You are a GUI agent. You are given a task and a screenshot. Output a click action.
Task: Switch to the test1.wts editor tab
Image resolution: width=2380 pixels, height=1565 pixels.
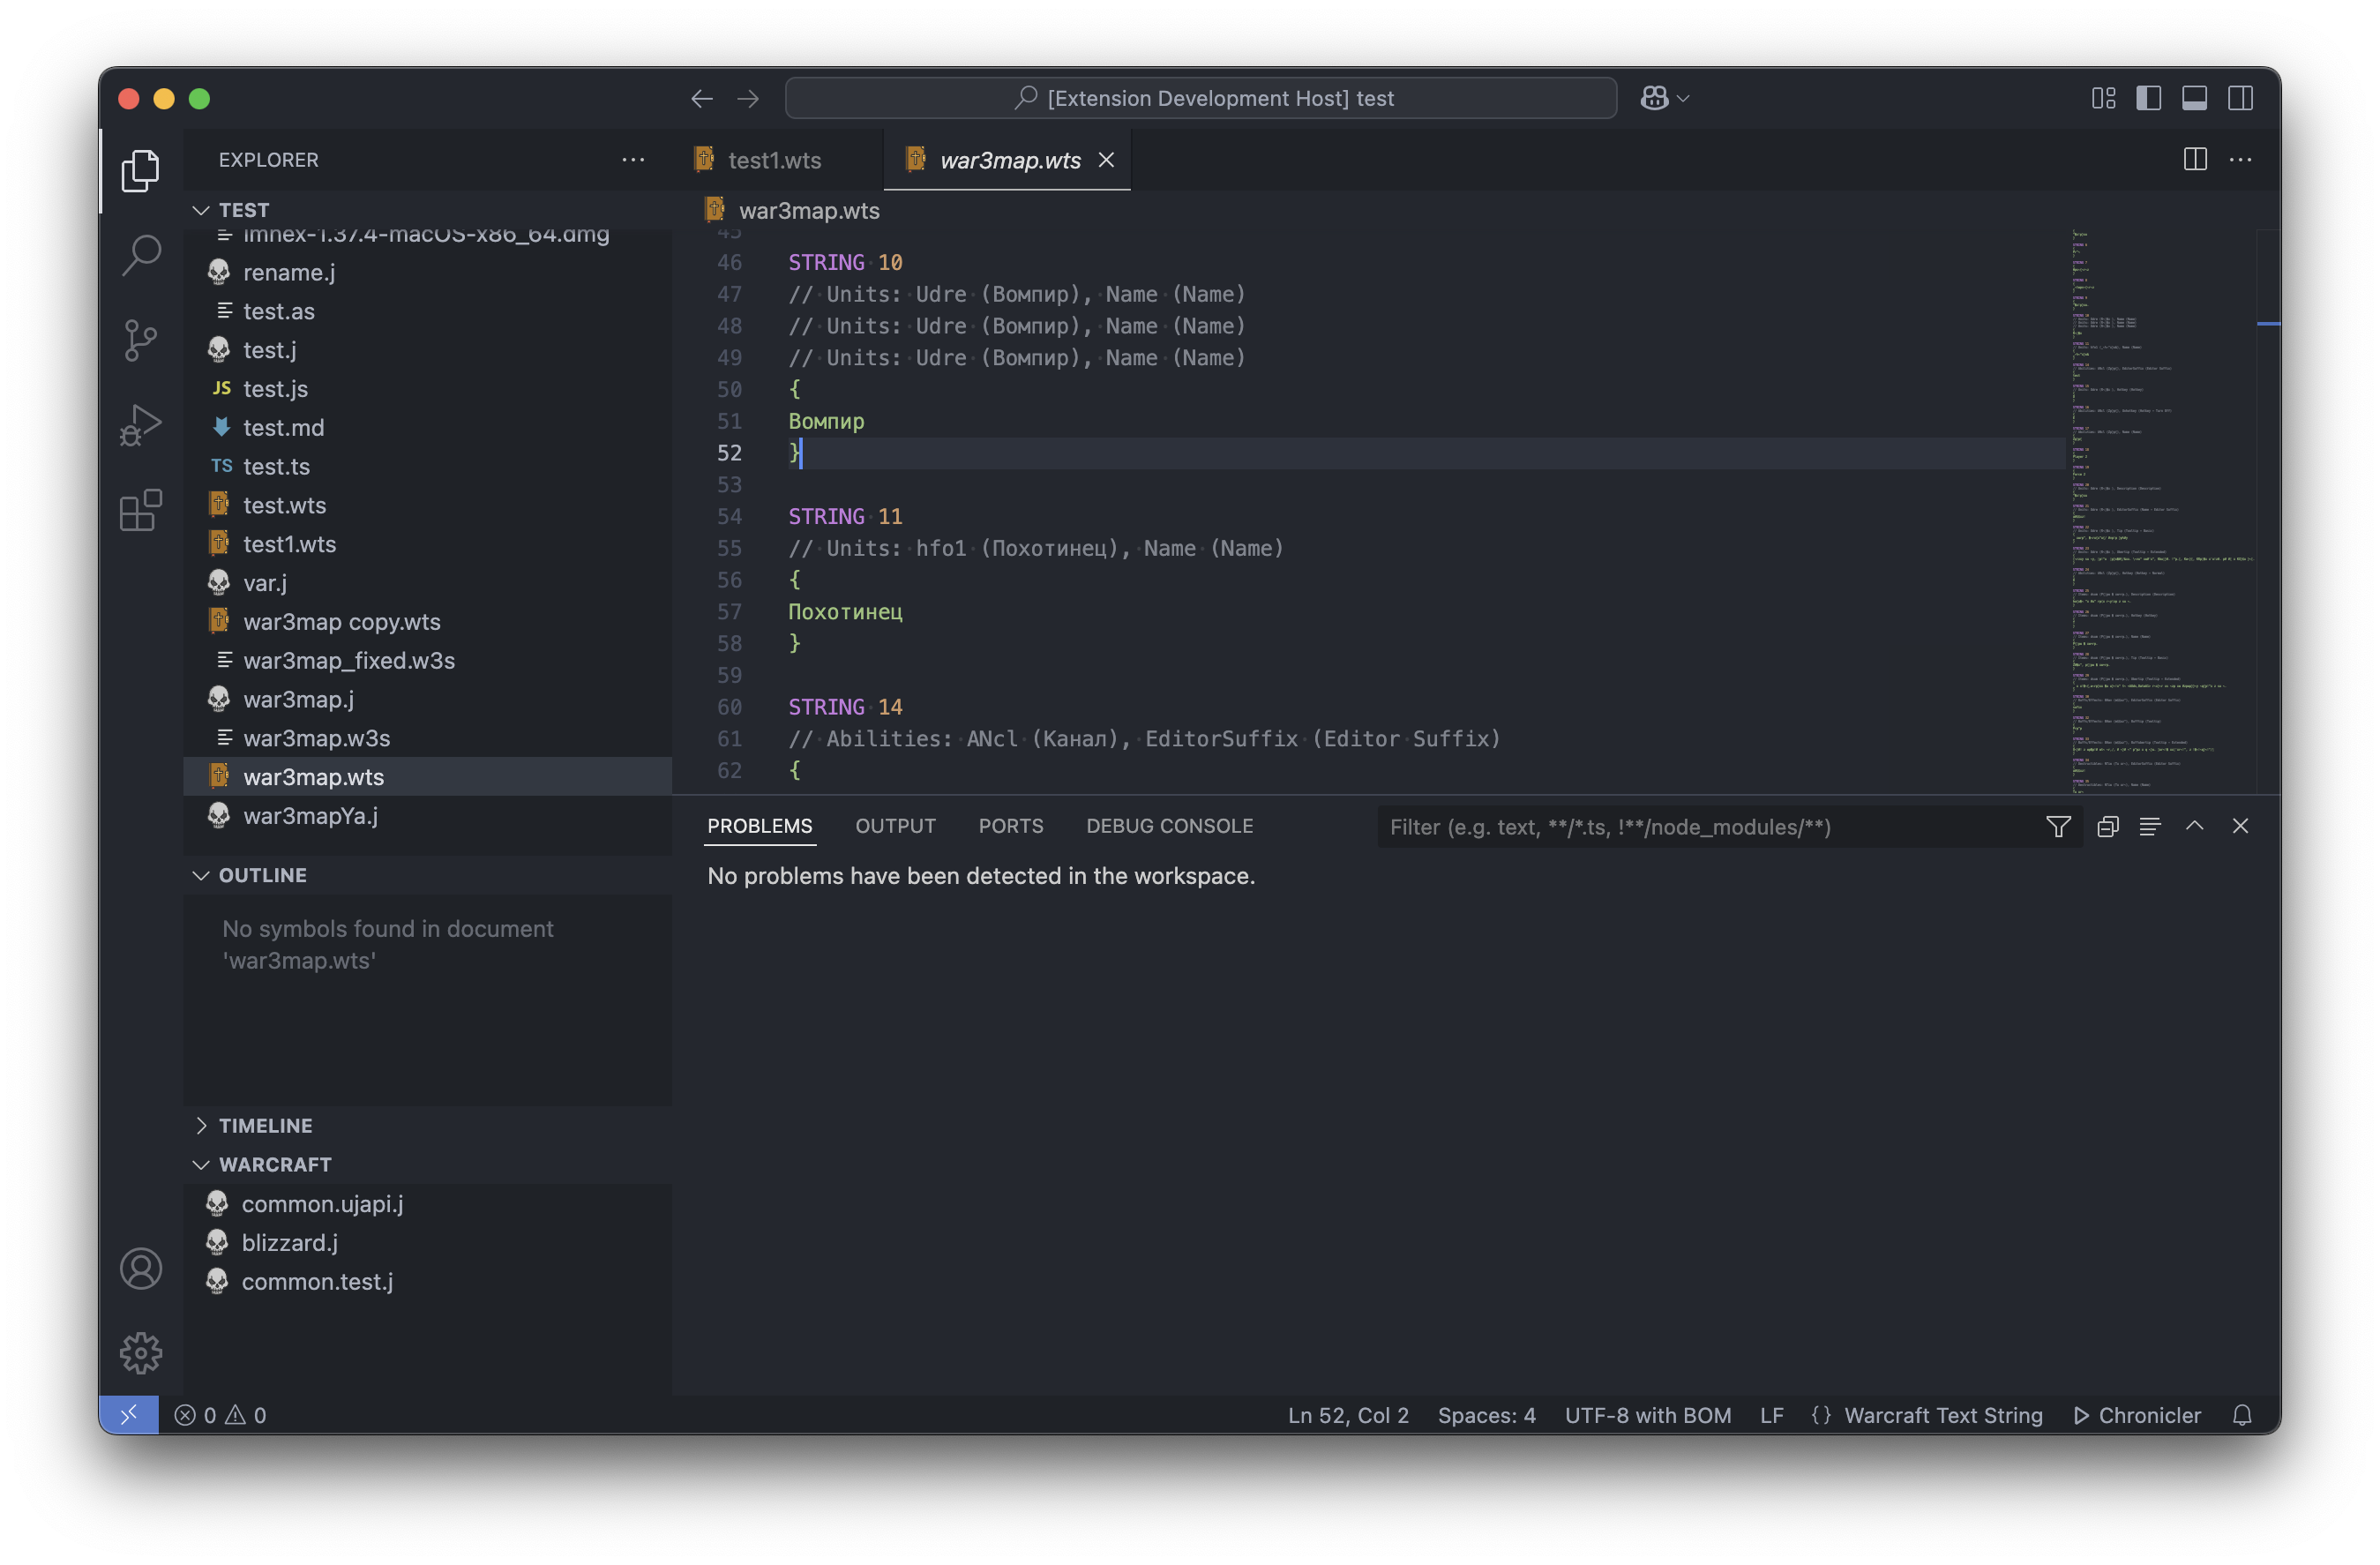coord(774,160)
